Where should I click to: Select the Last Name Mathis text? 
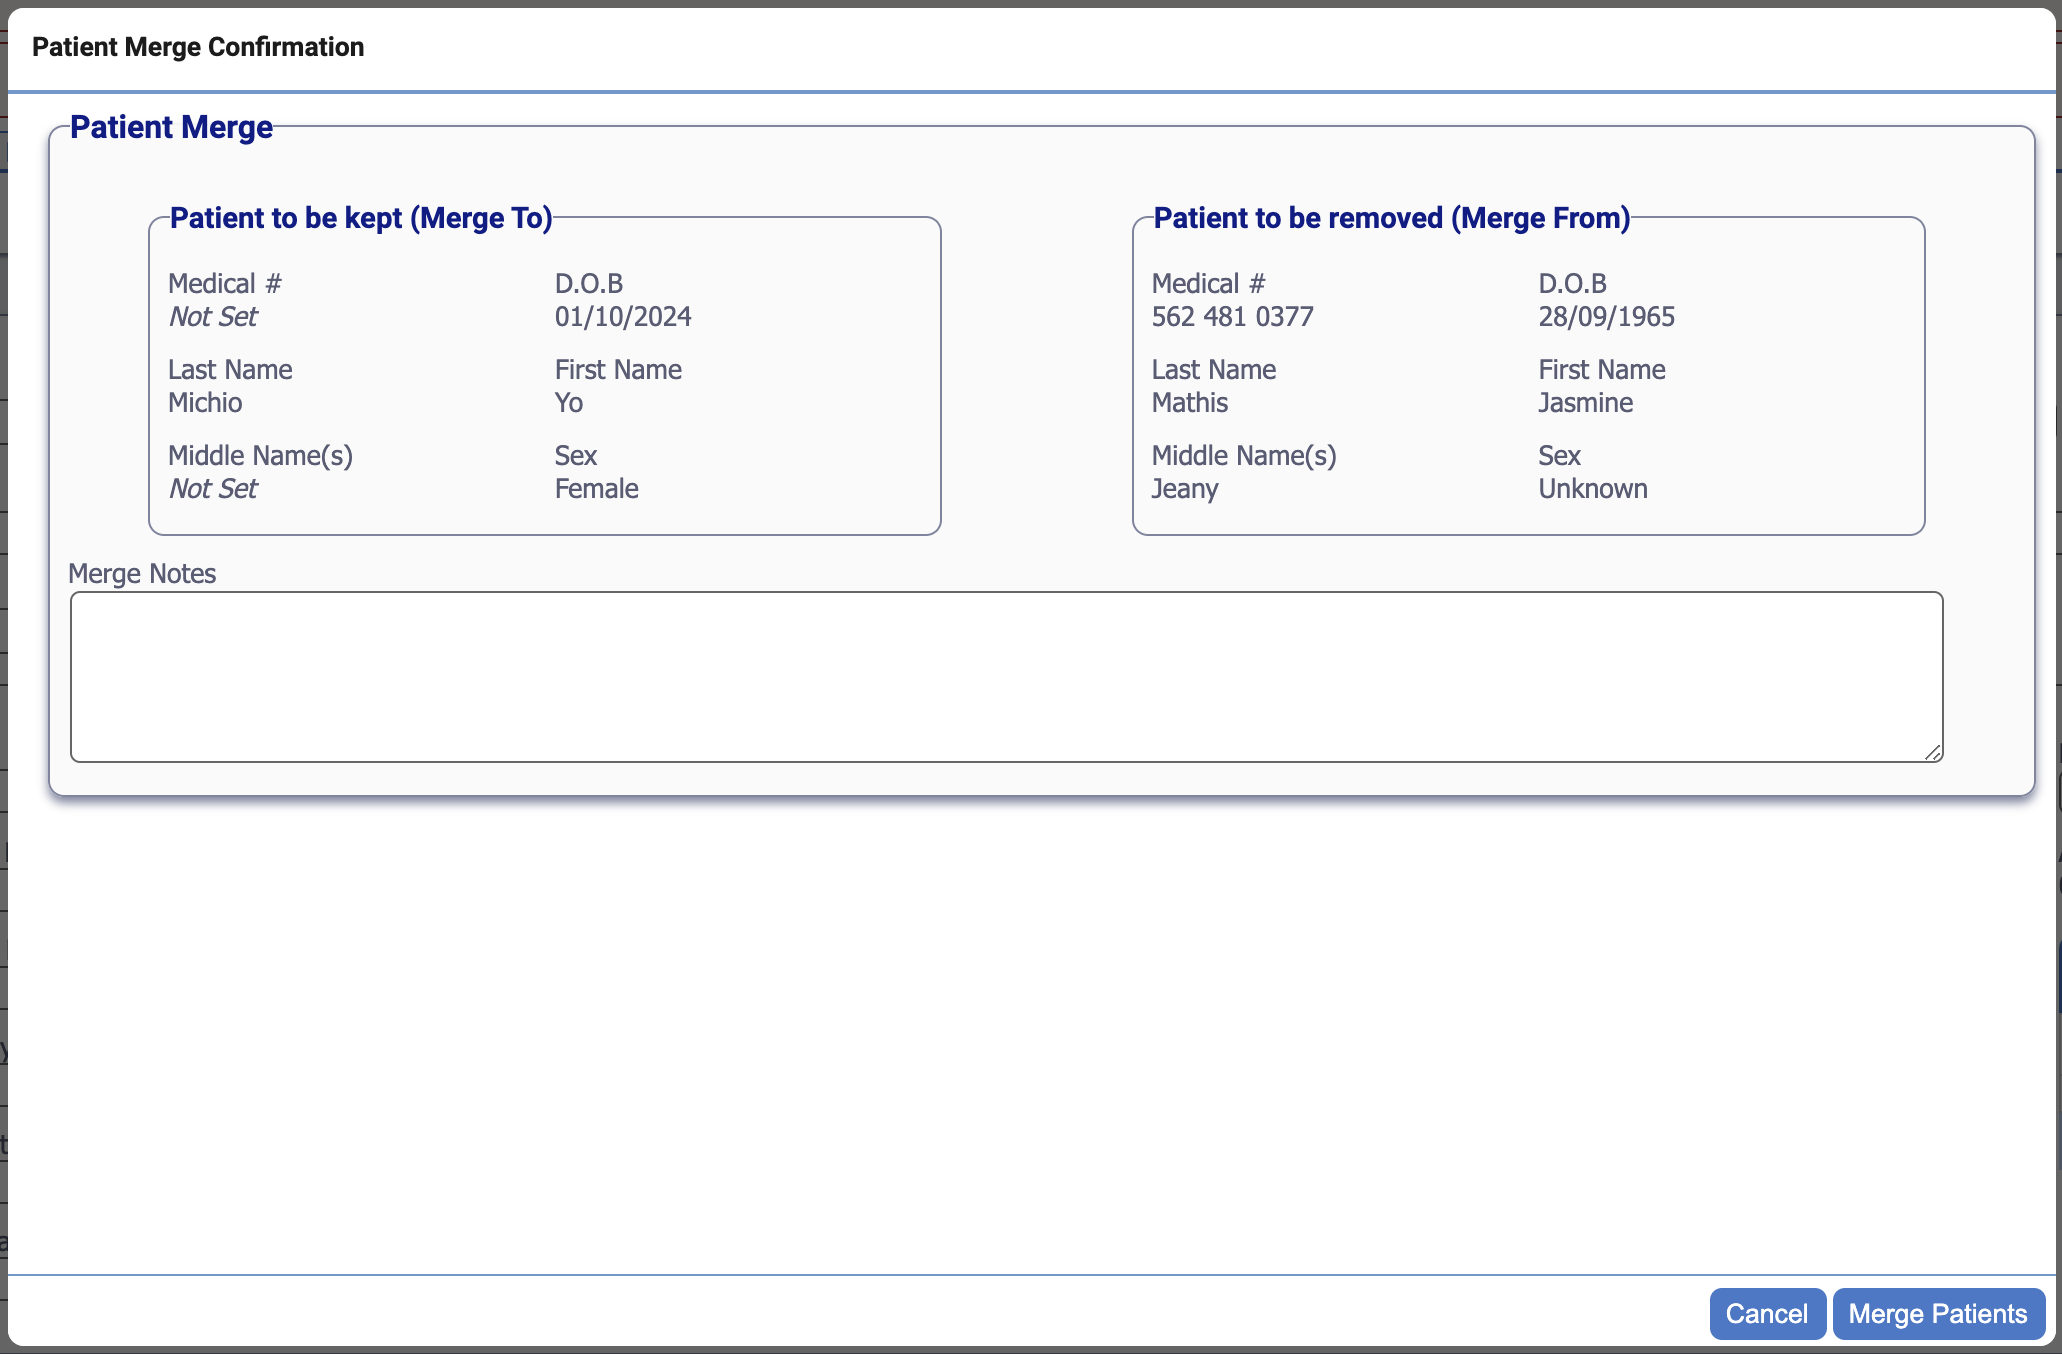pos(1189,402)
